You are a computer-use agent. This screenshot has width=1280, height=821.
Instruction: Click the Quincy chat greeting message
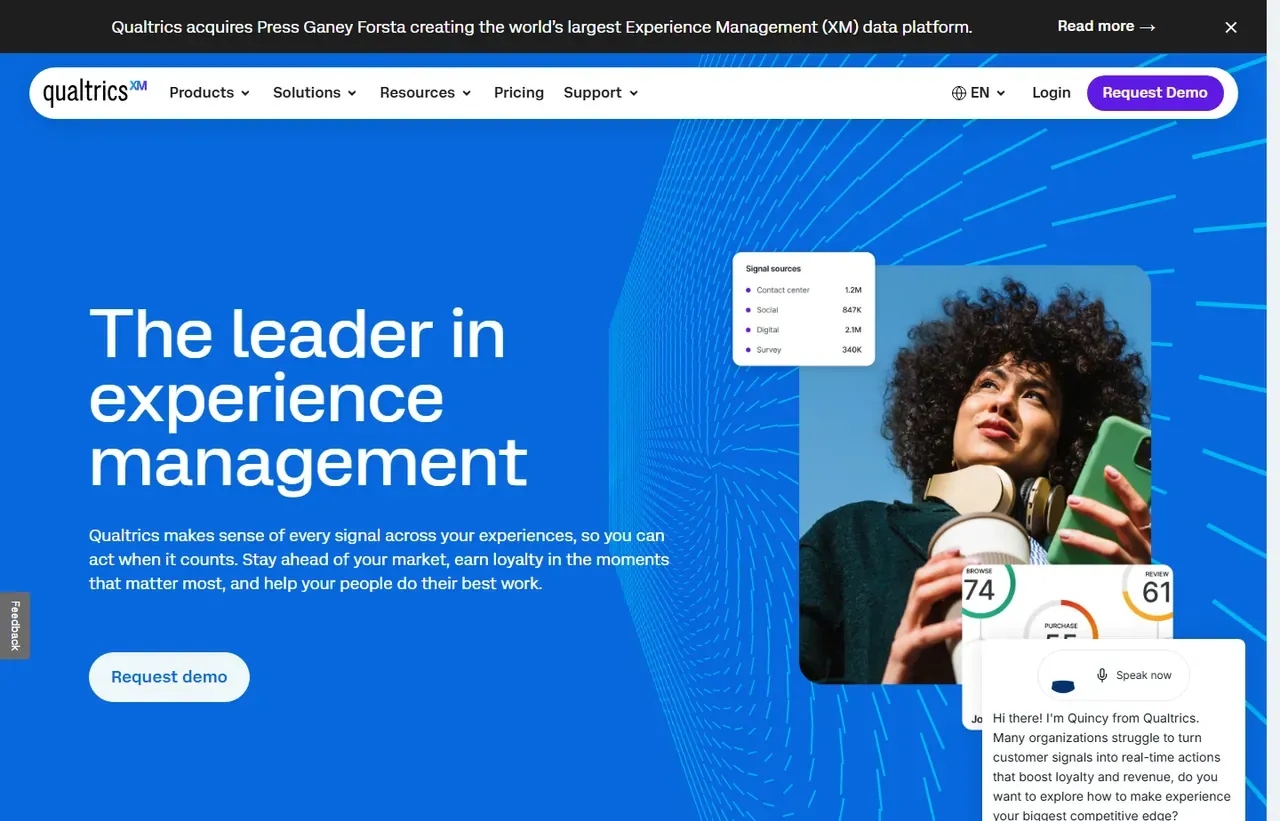pos(1112,767)
